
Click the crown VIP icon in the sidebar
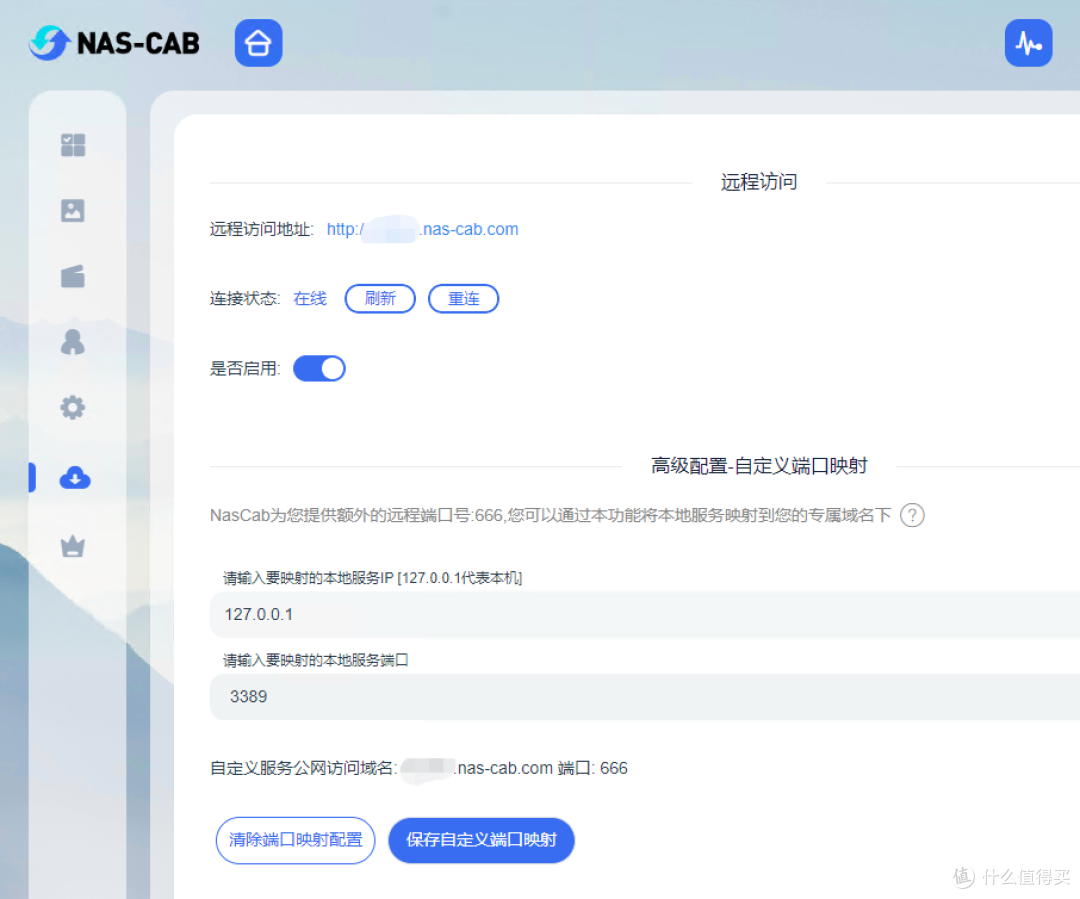point(72,547)
